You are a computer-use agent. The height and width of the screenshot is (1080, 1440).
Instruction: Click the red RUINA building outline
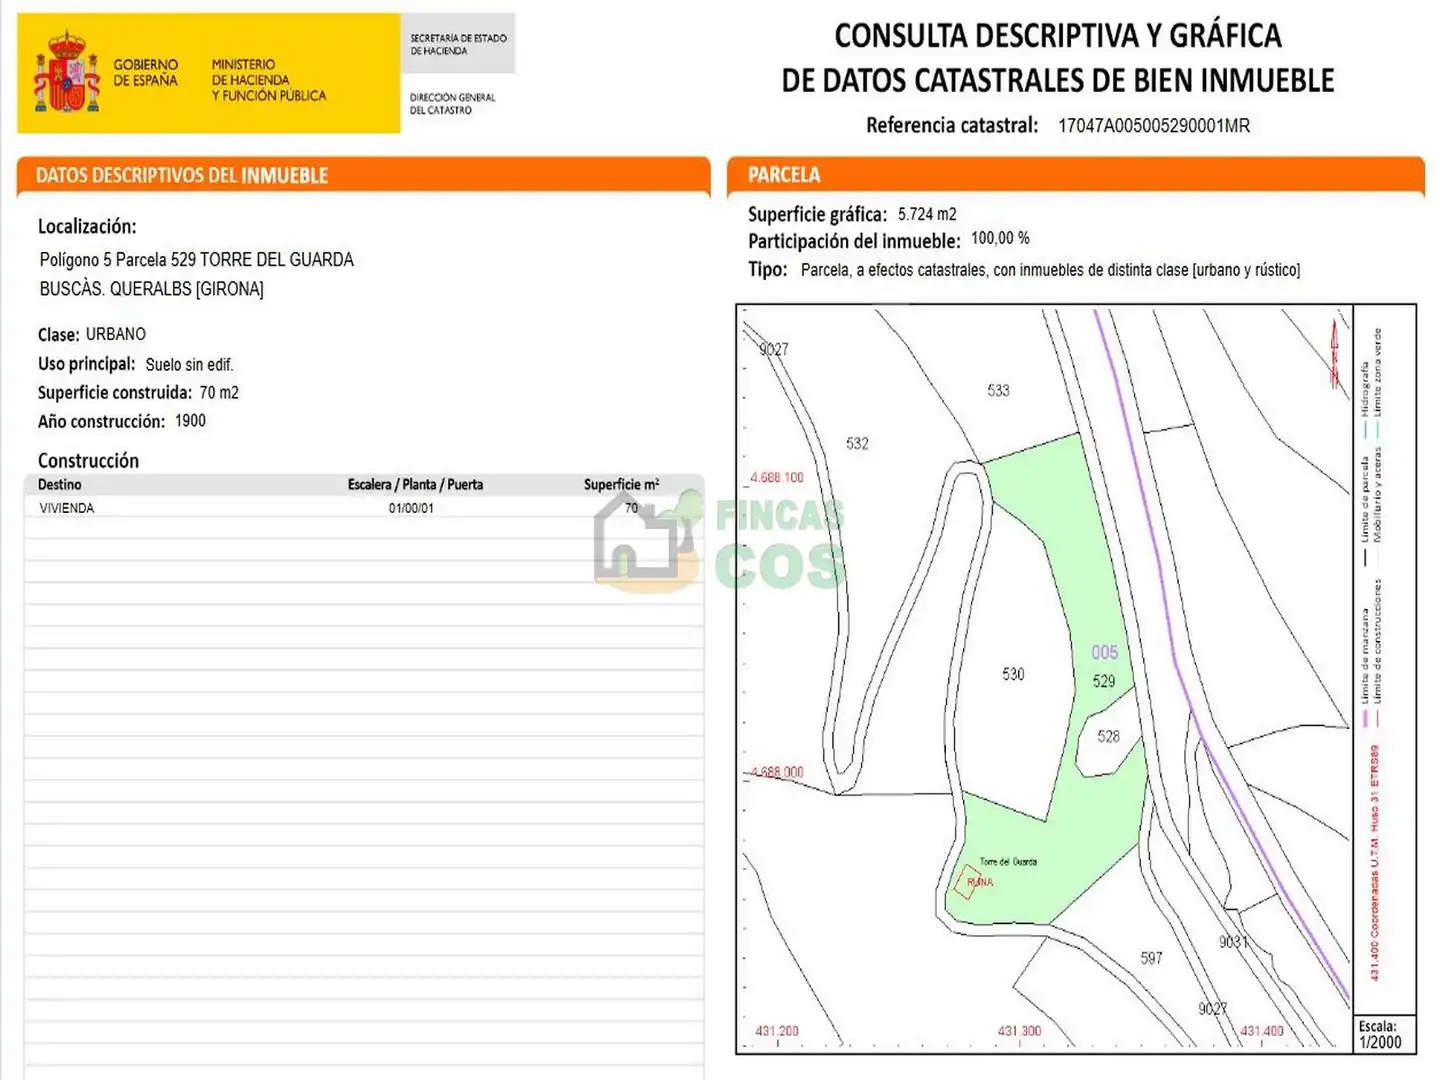tap(969, 881)
